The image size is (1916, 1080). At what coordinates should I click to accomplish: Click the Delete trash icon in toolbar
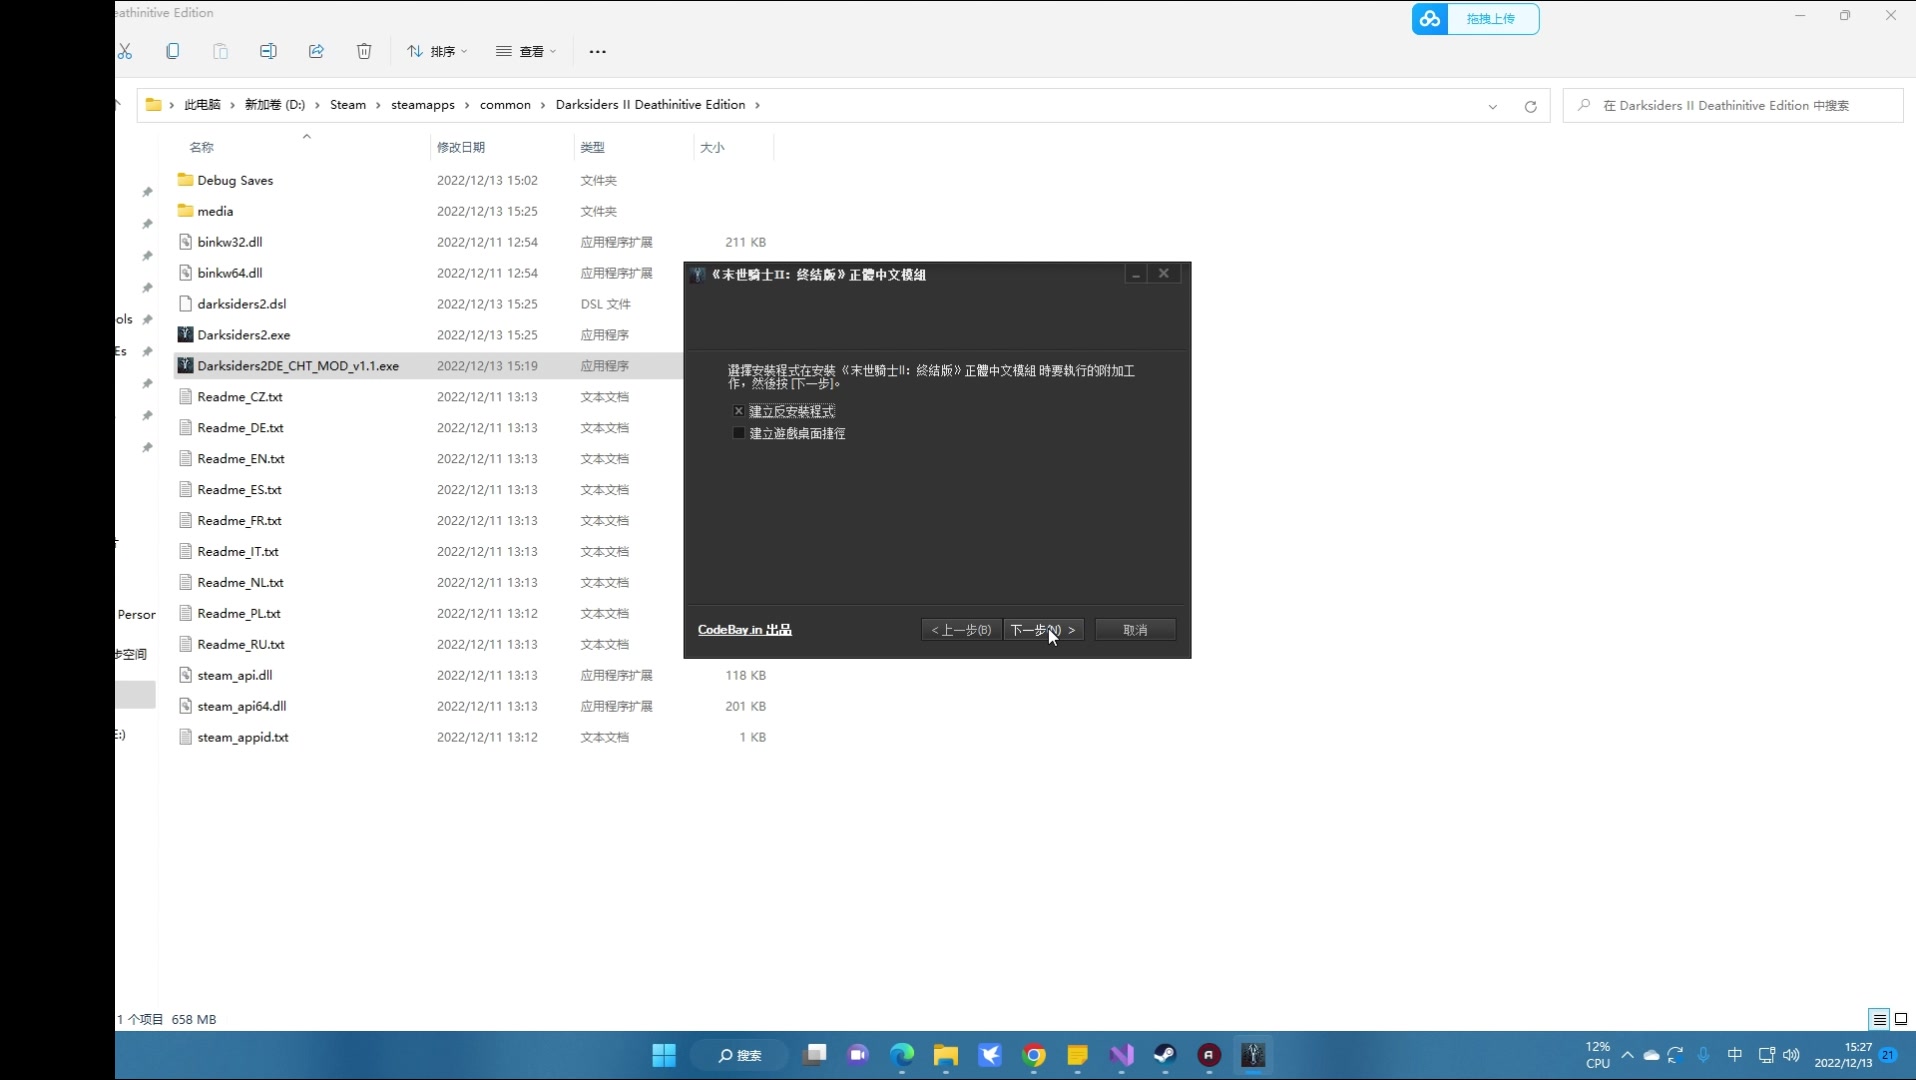pyautogui.click(x=364, y=51)
